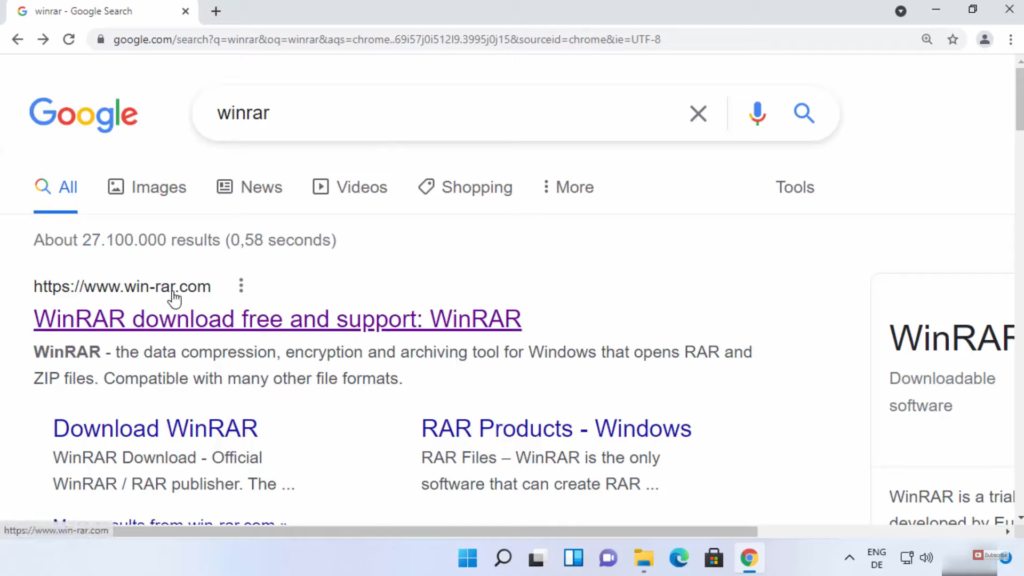The height and width of the screenshot is (576, 1024).
Task: Open the Chrome profile avatar
Action: click(985, 39)
